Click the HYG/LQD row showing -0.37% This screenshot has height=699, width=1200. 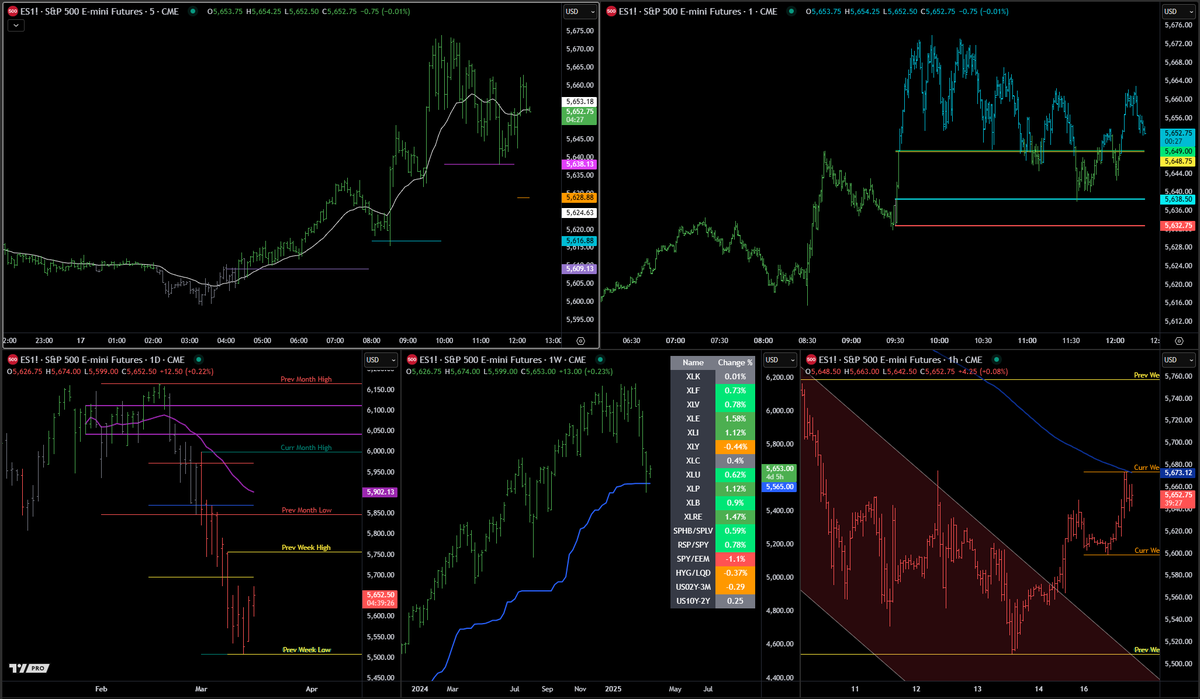point(712,572)
